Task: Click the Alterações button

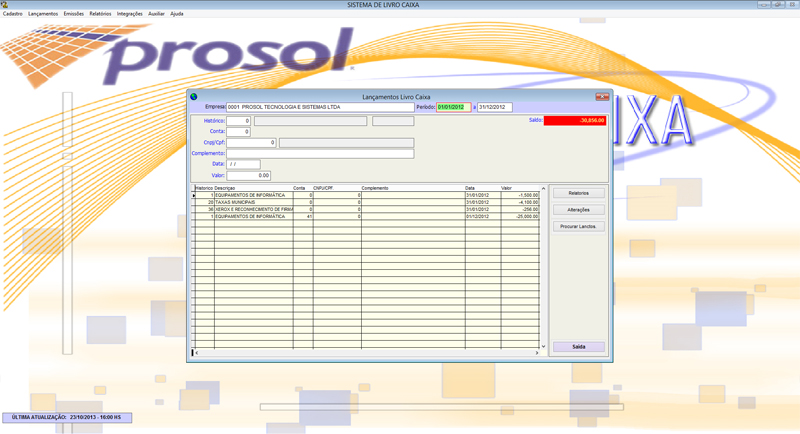Action: (579, 210)
